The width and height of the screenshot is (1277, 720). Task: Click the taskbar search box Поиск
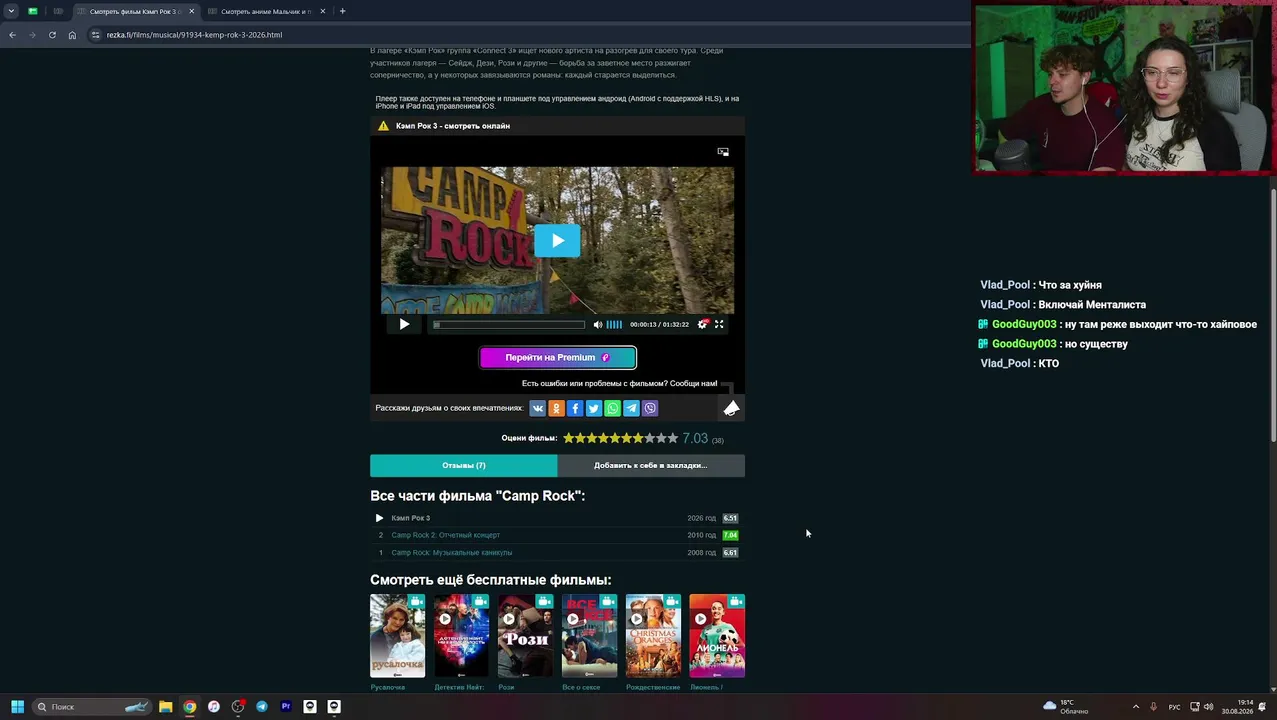point(93,706)
